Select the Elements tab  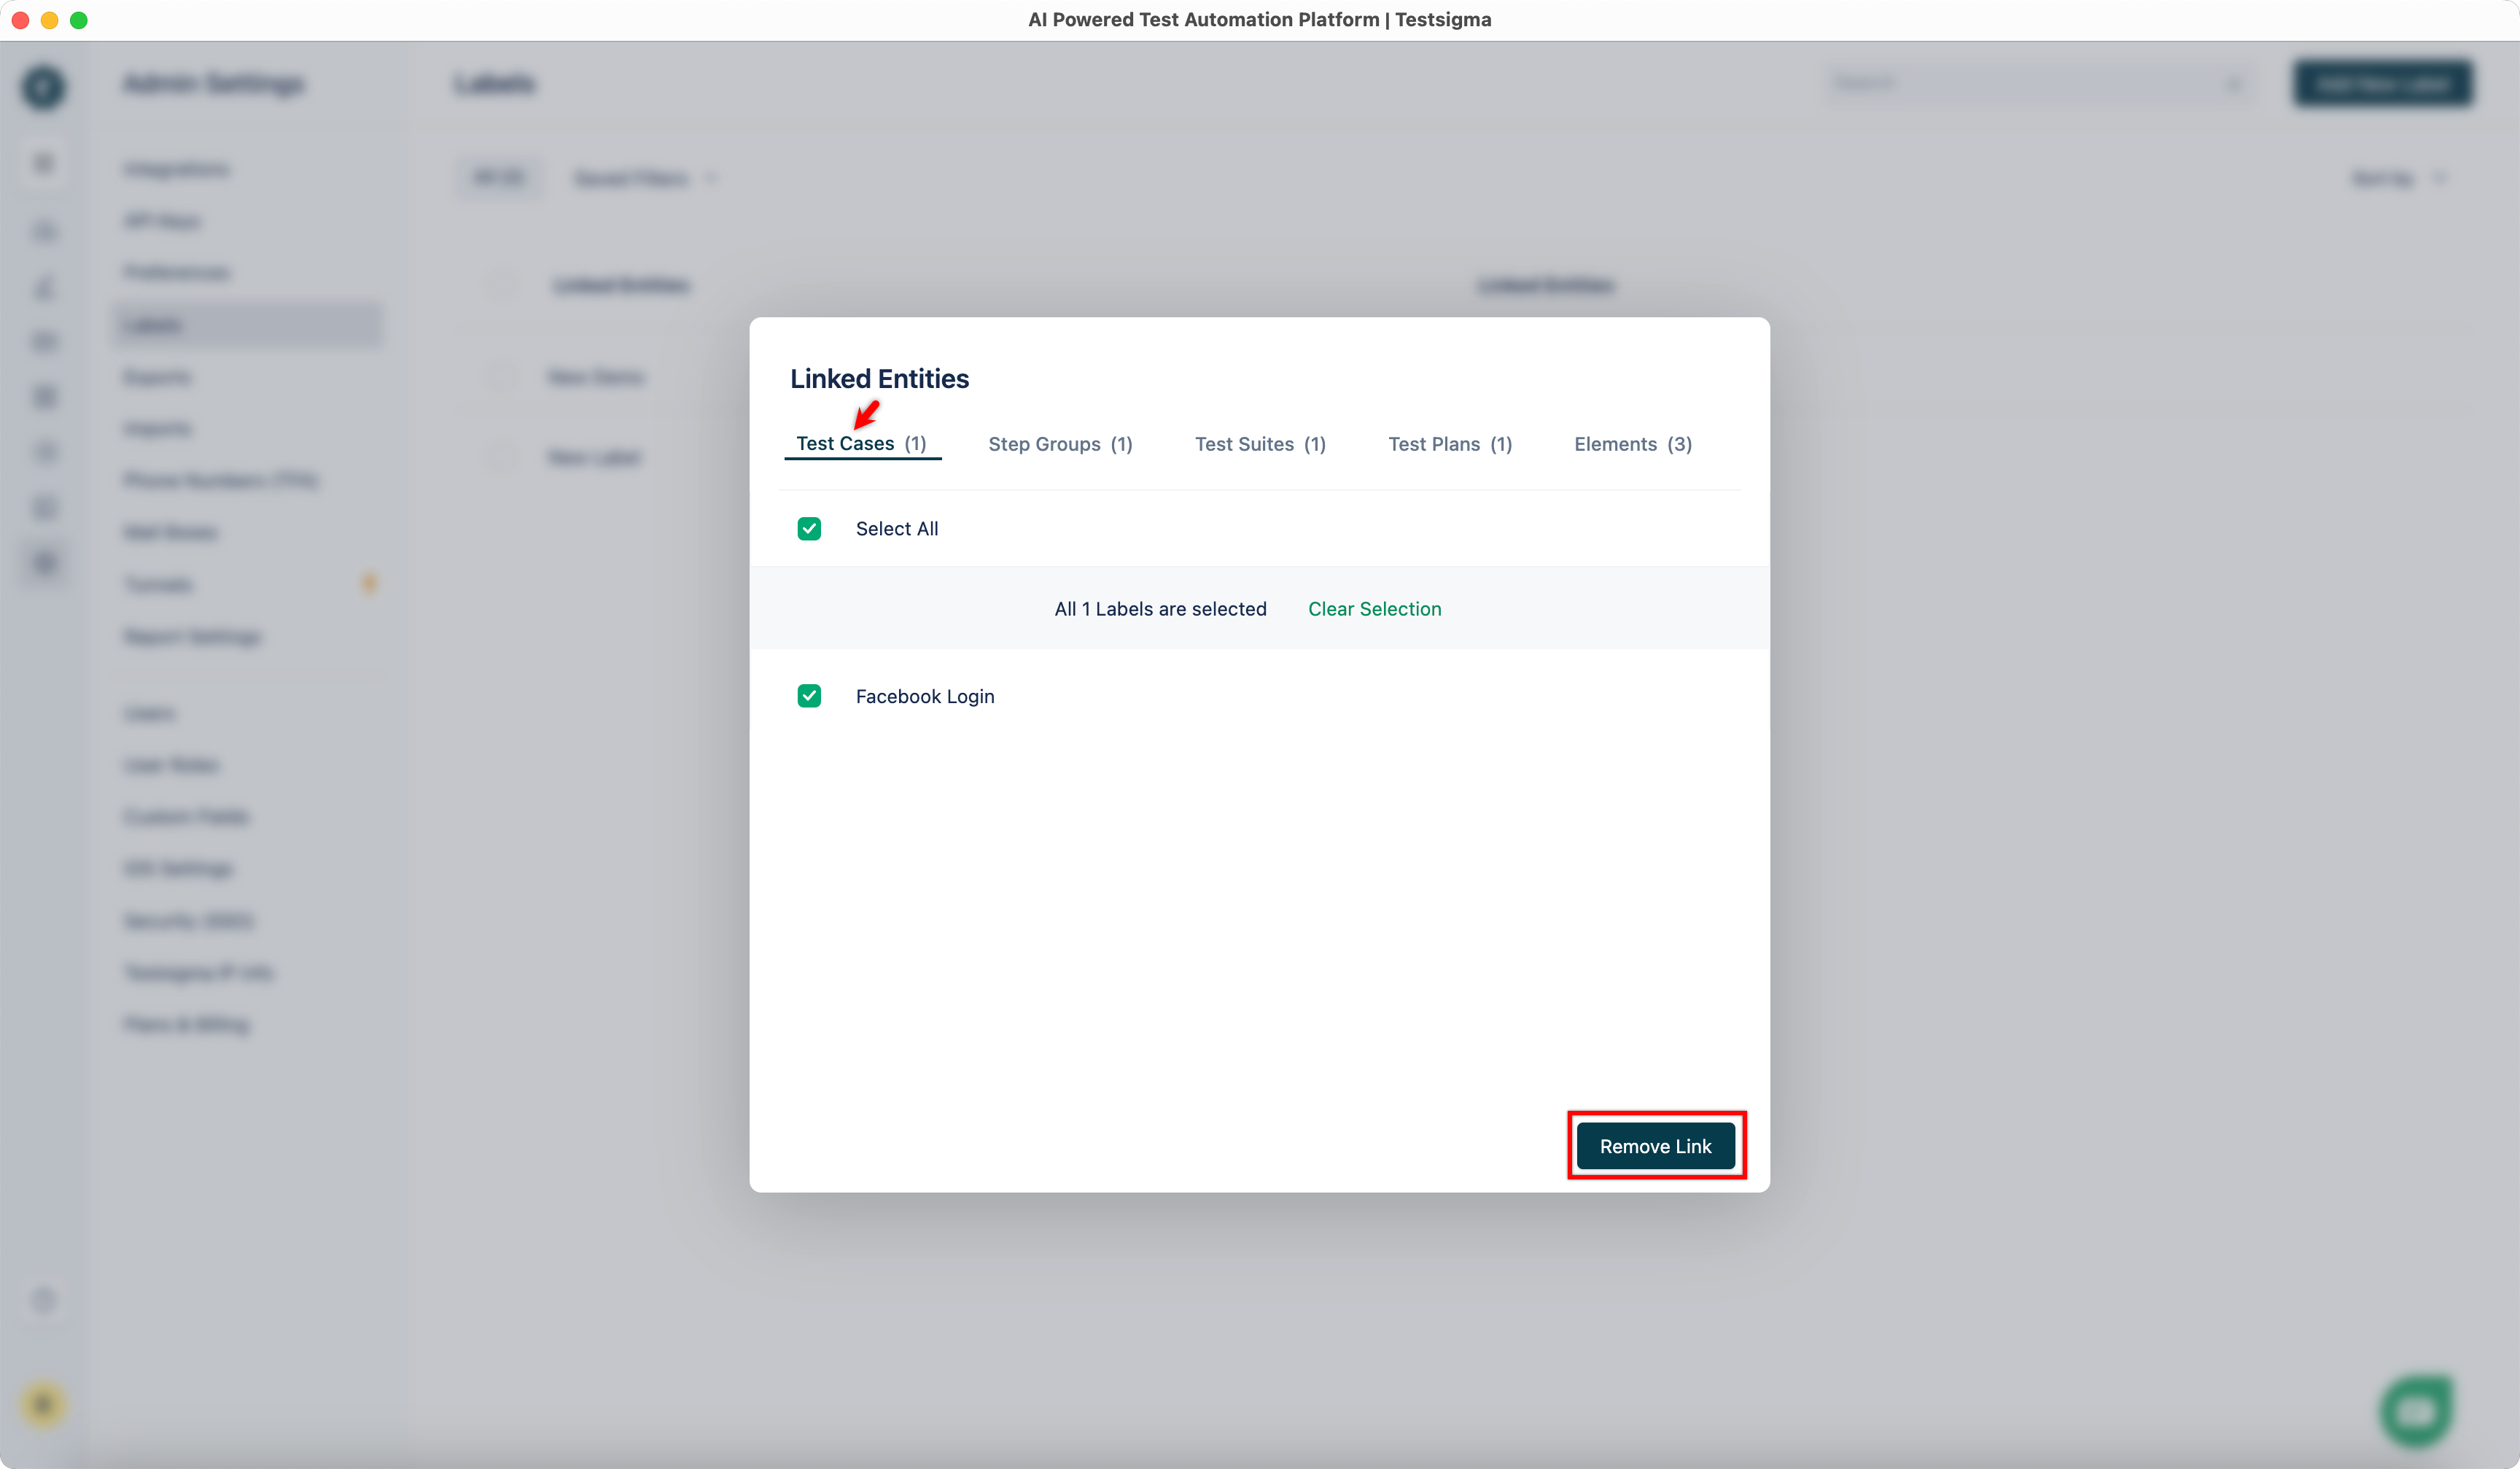1632,444
